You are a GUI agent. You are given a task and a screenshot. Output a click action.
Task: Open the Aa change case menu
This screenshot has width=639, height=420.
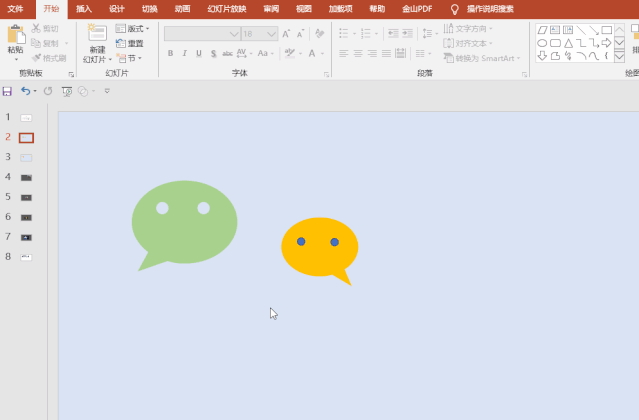tap(265, 53)
